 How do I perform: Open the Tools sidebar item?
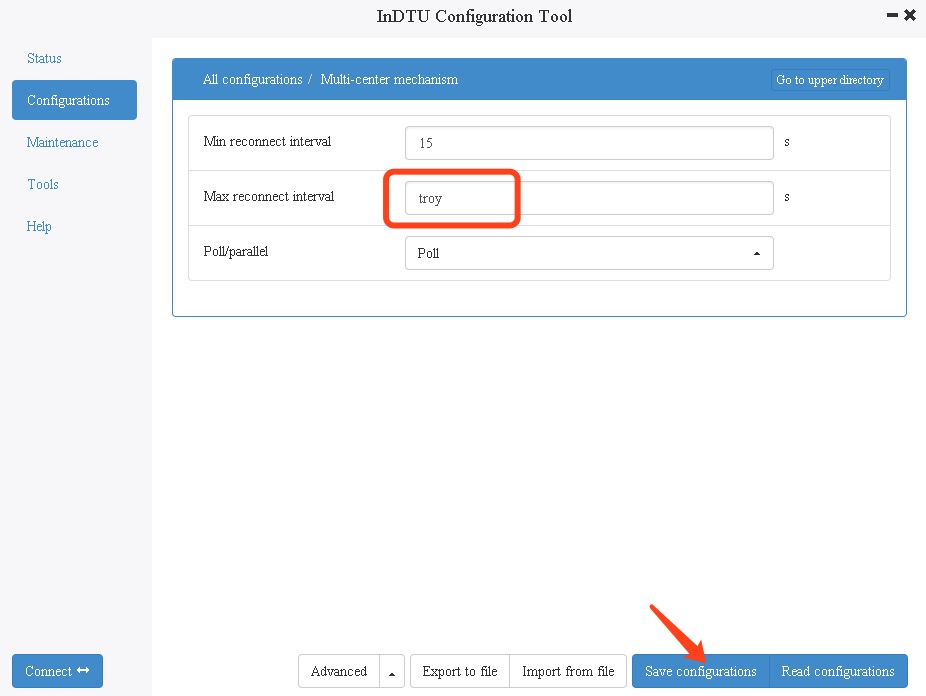click(43, 185)
